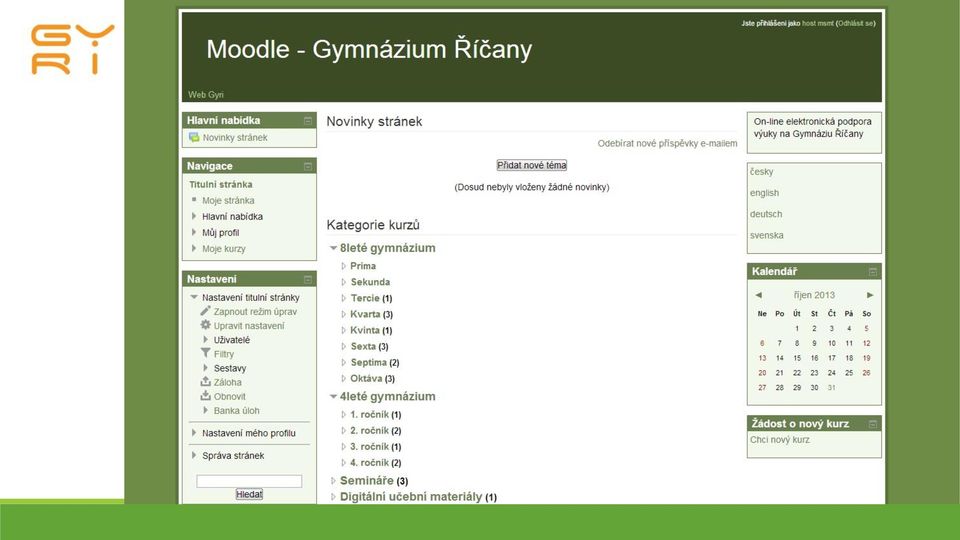
Task: Collapse the Žádost o nový kurz block
Action: (873, 424)
